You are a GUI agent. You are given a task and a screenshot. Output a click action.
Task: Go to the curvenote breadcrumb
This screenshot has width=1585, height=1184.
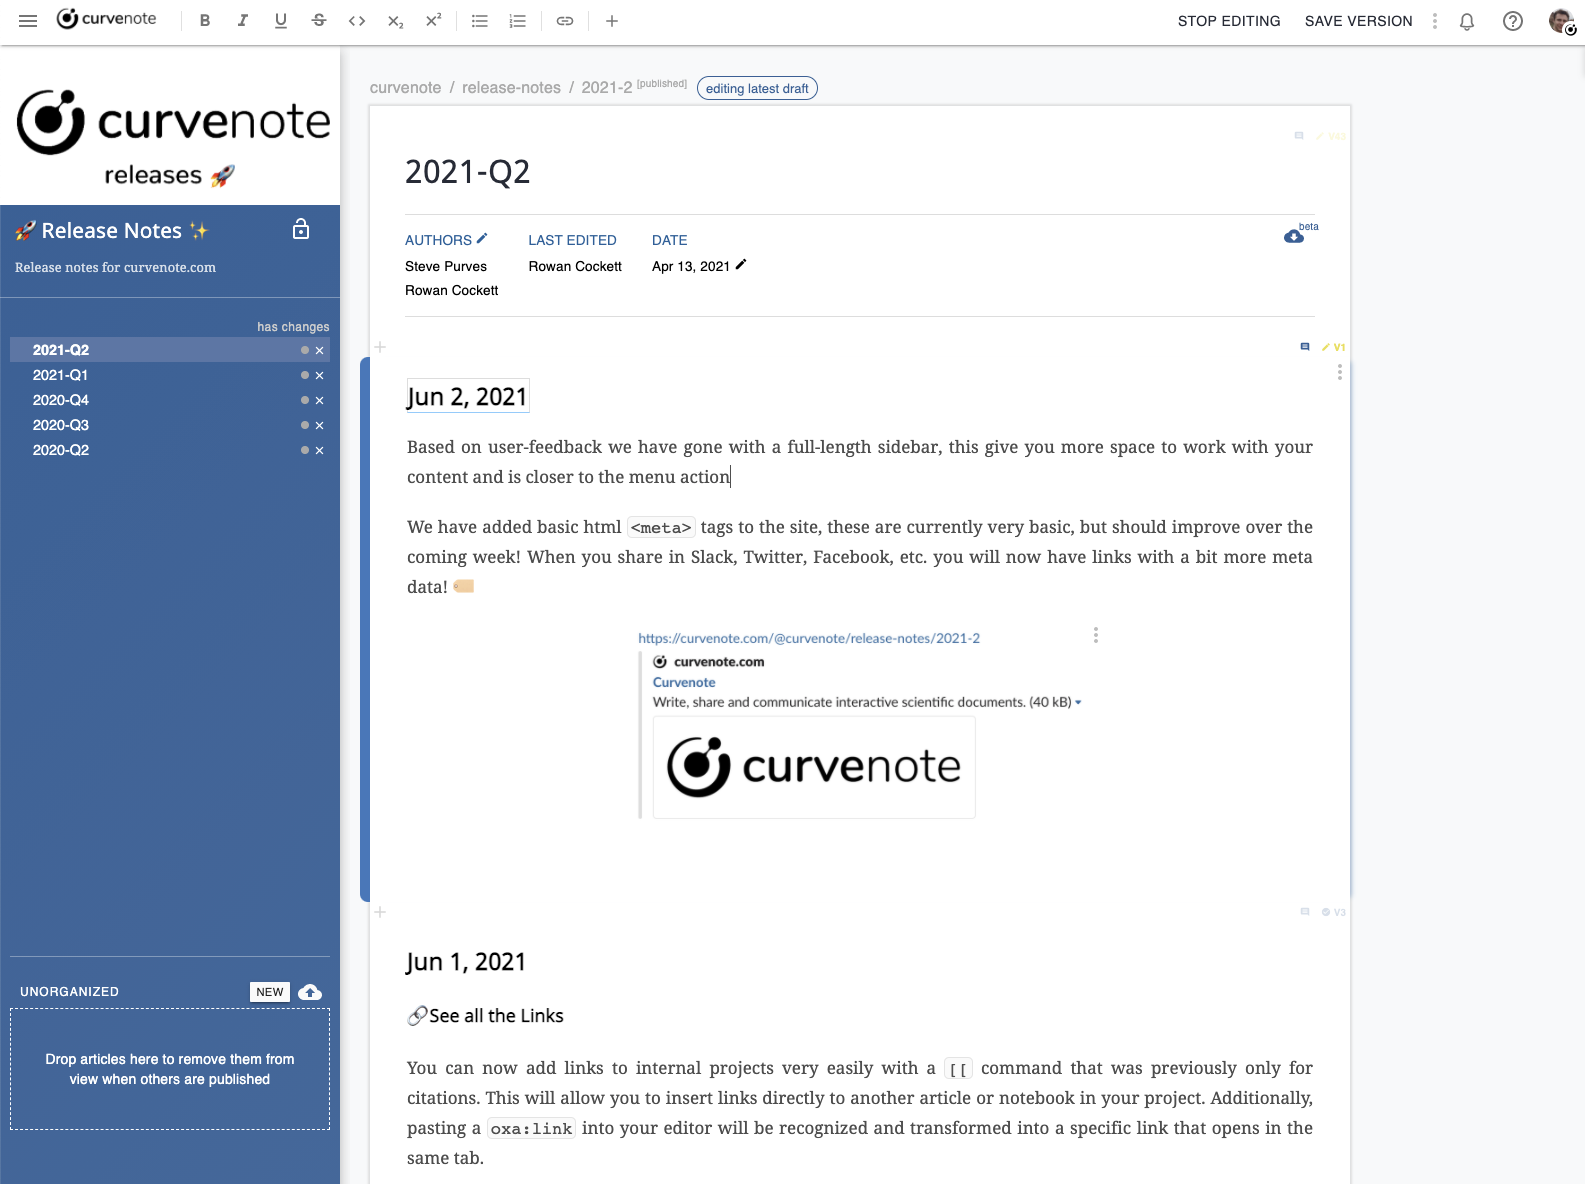tap(405, 88)
